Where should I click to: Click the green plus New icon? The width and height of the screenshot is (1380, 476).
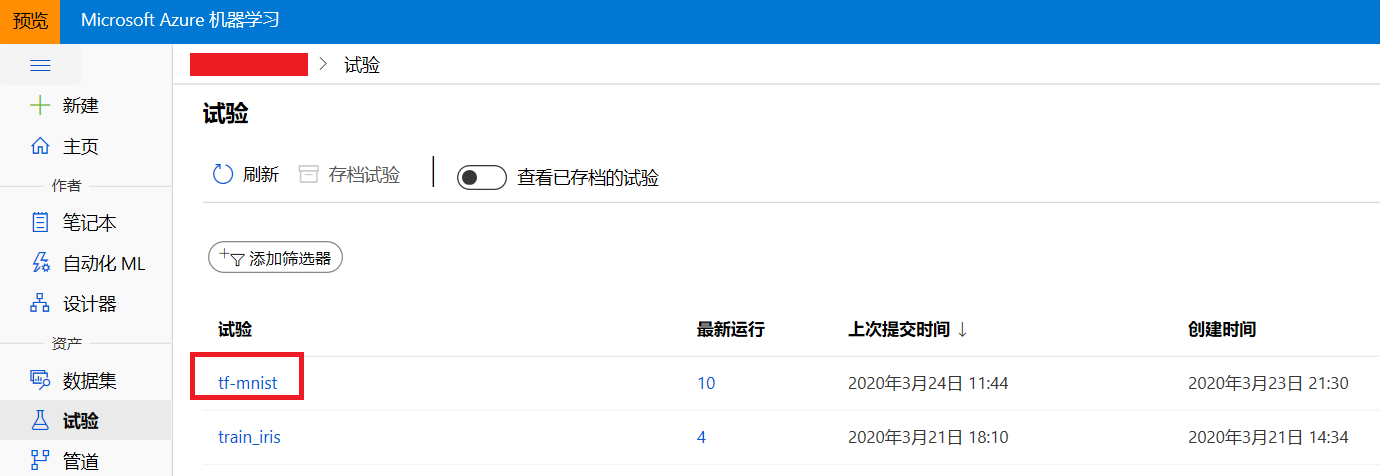(x=40, y=105)
